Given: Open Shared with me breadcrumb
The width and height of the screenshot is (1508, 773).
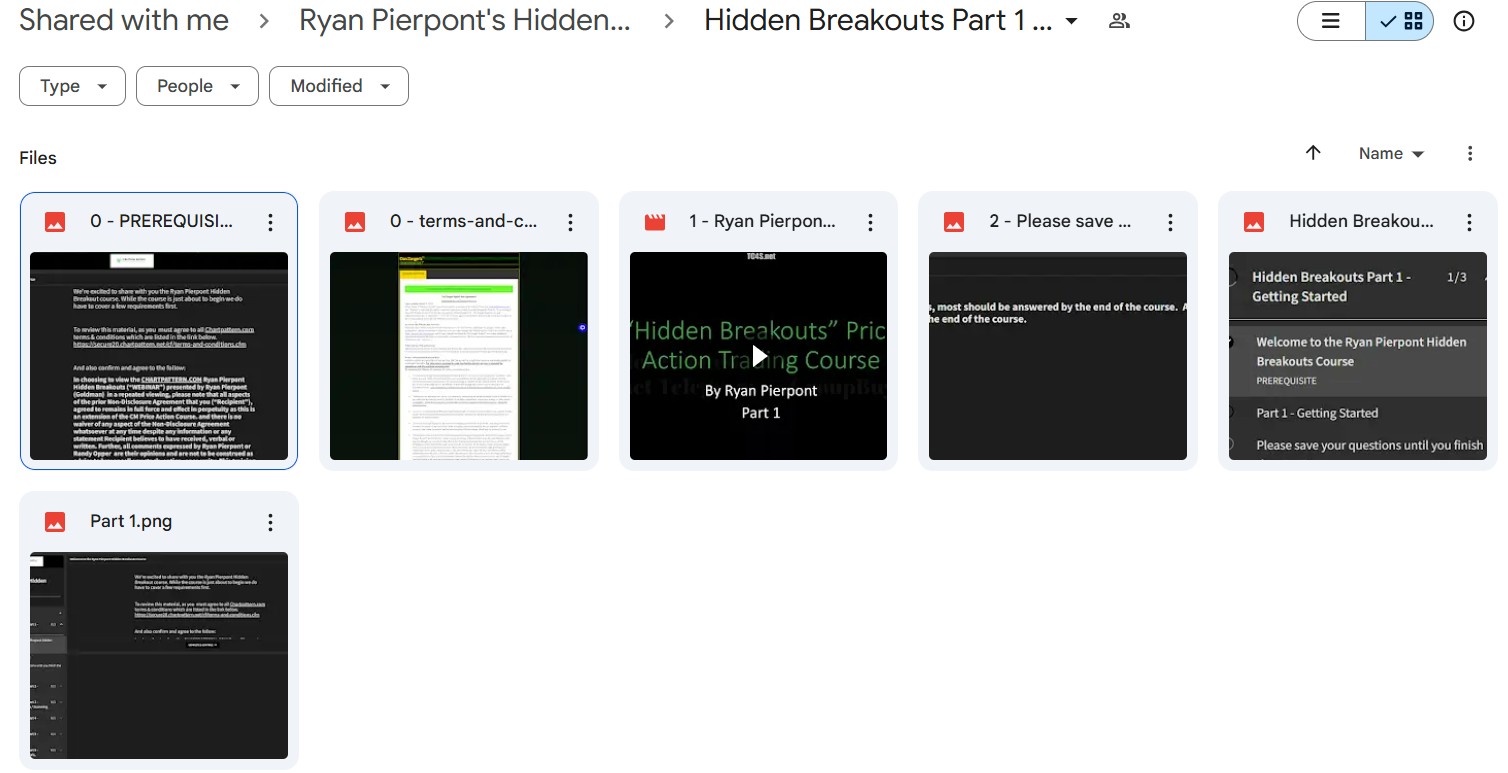Looking at the screenshot, I should [x=124, y=21].
